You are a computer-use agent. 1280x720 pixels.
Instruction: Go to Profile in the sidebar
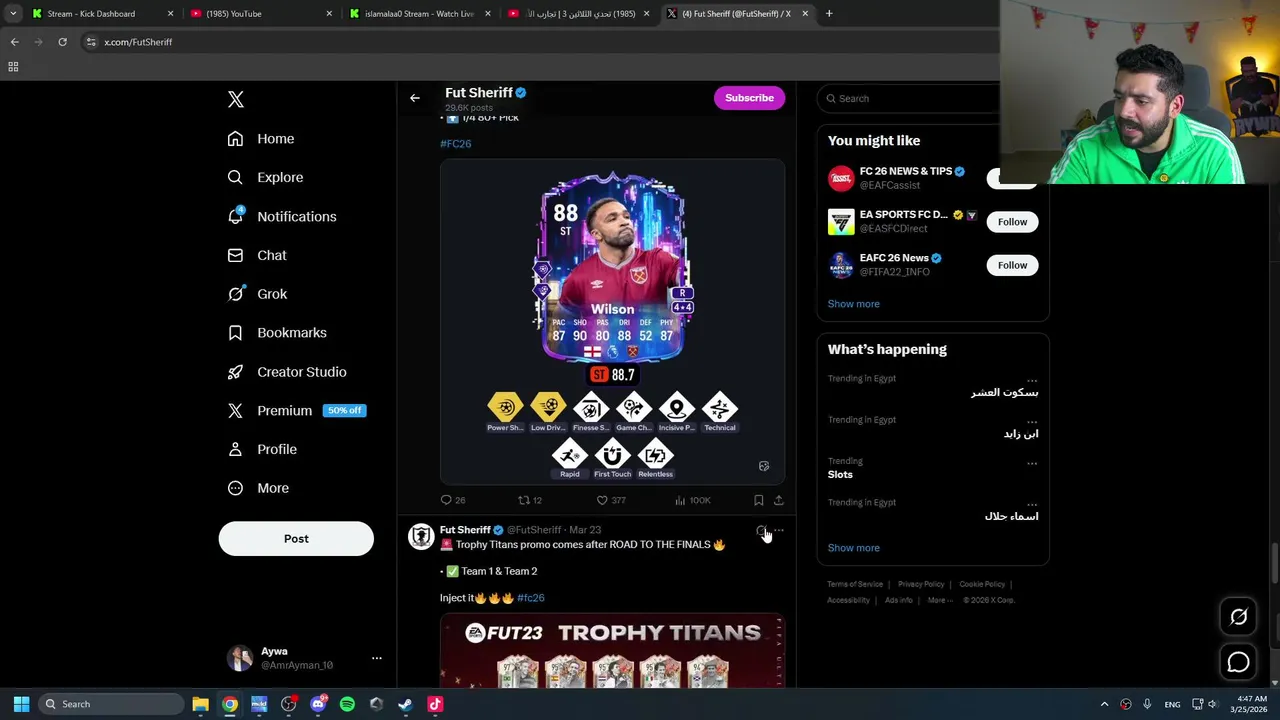(262, 449)
